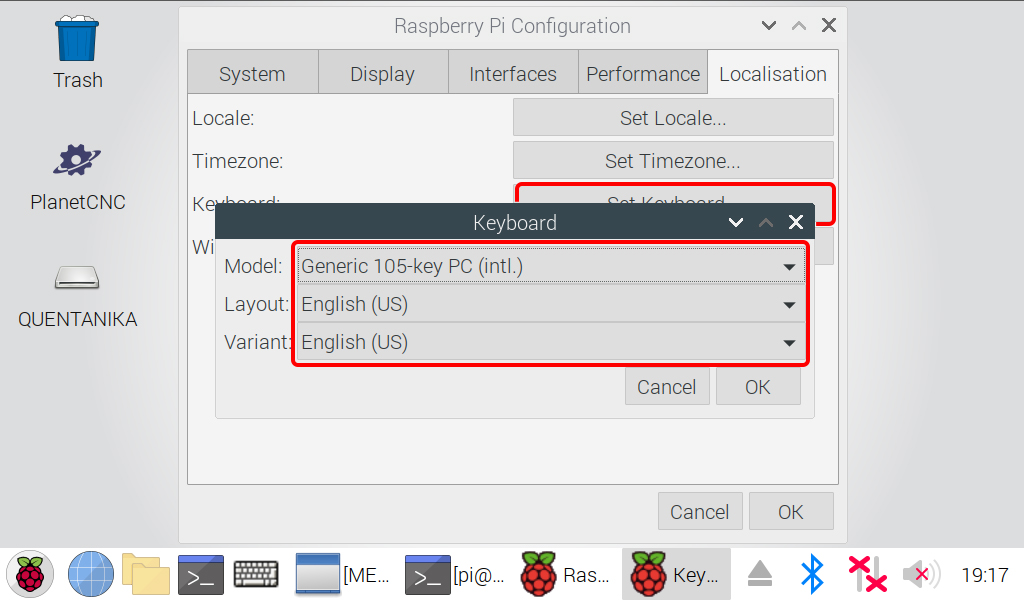Open the clock showing 19:17

[x=985, y=575]
